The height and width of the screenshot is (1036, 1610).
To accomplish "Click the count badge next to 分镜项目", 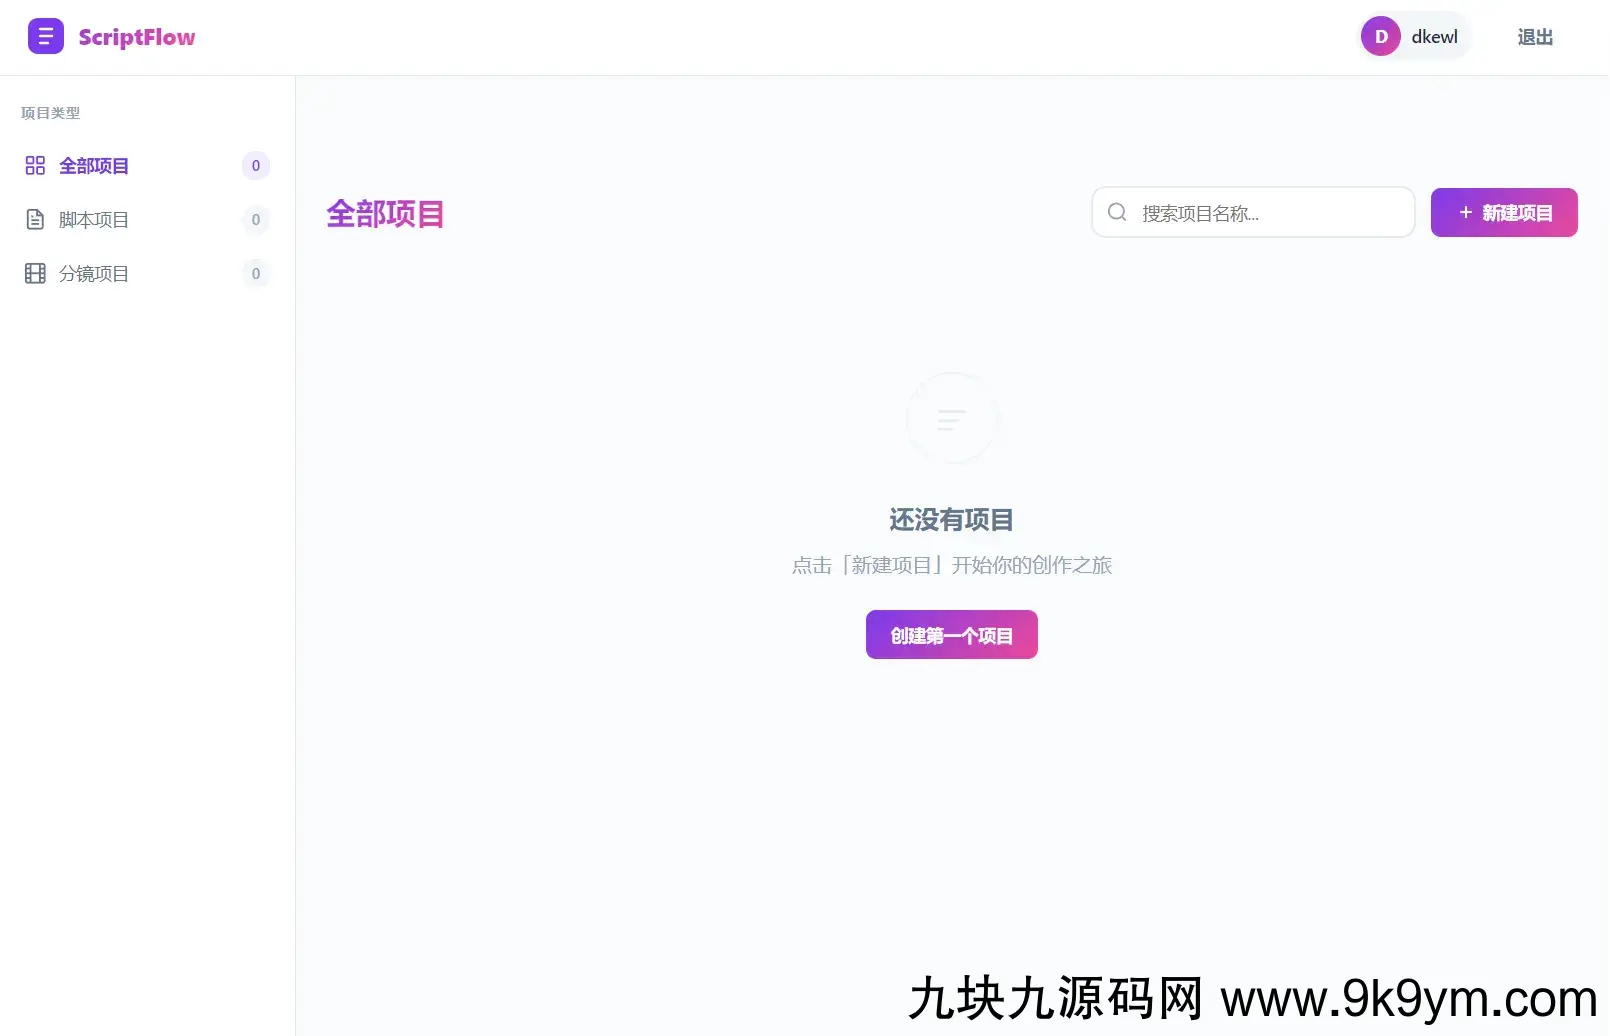I will [x=256, y=274].
